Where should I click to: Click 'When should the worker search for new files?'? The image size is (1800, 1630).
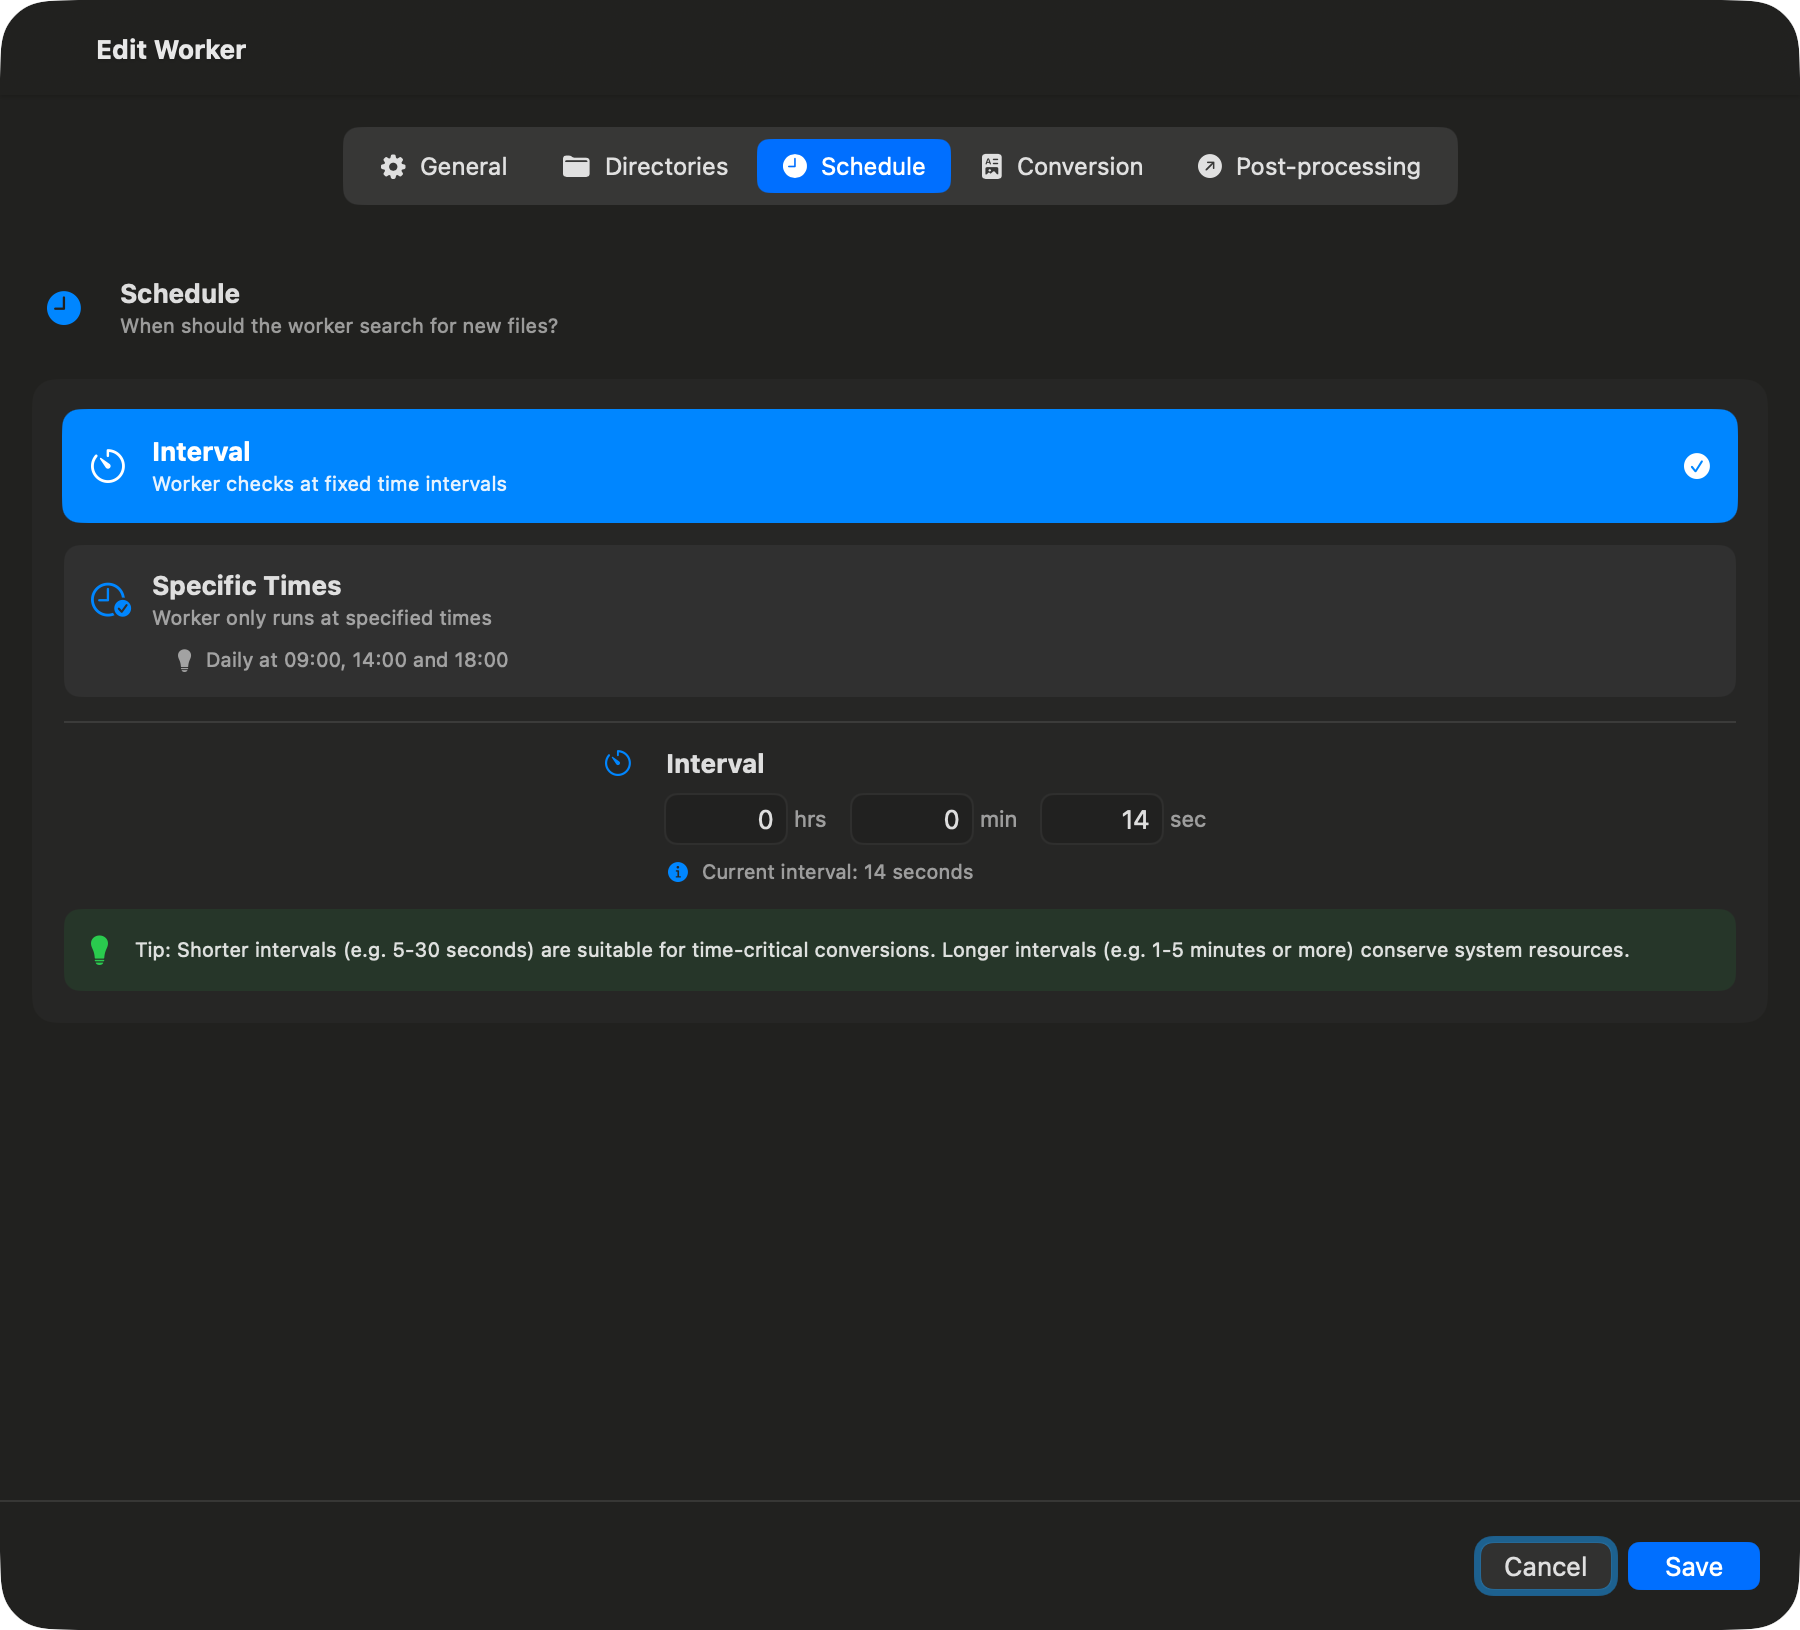339,326
